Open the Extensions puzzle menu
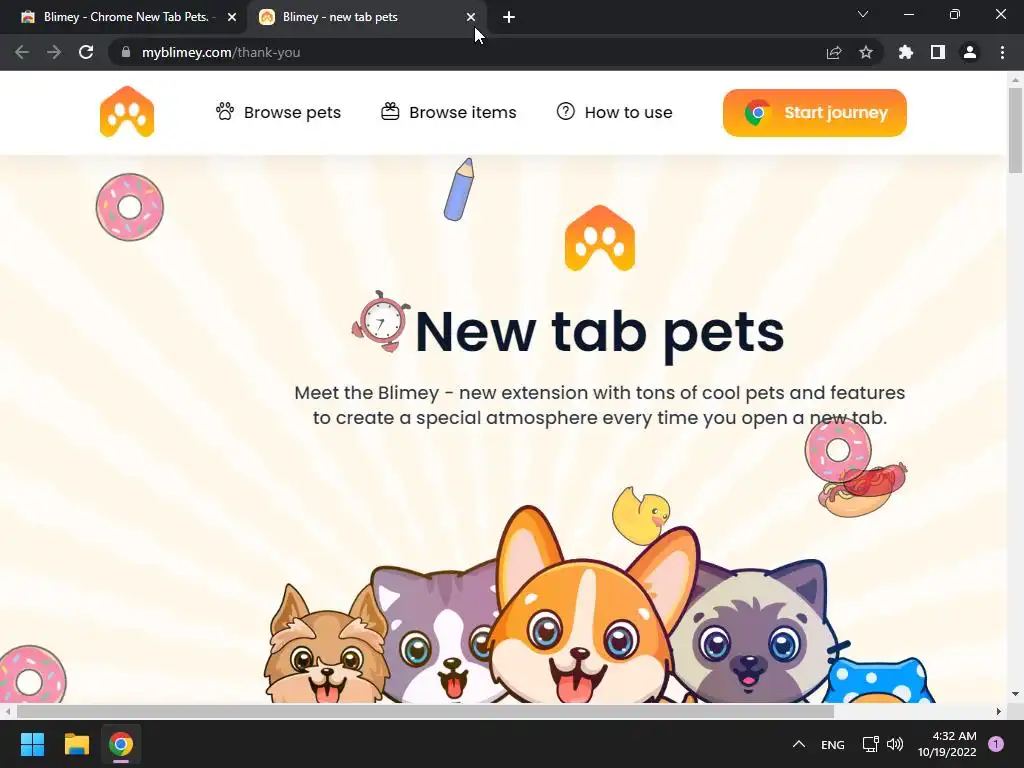The height and width of the screenshot is (768, 1024). click(x=906, y=52)
